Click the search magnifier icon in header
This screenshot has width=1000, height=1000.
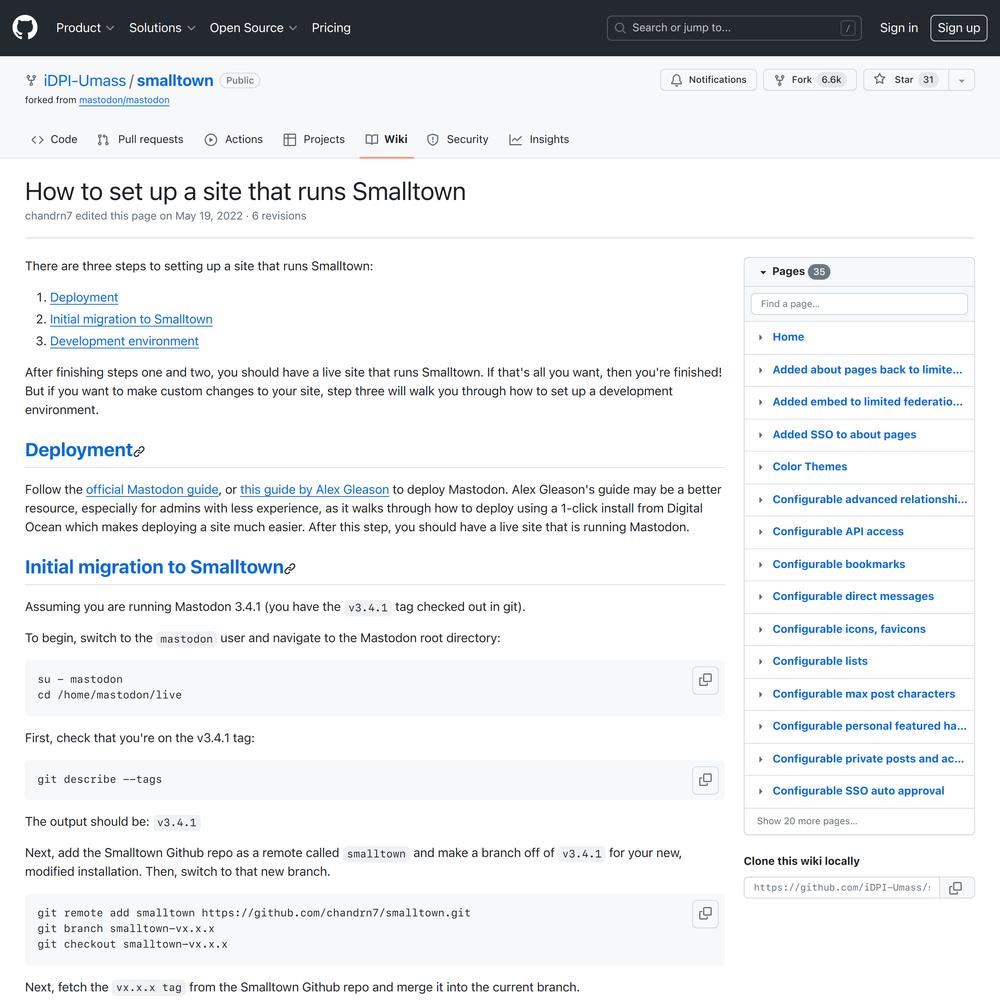click(x=620, y=28)
